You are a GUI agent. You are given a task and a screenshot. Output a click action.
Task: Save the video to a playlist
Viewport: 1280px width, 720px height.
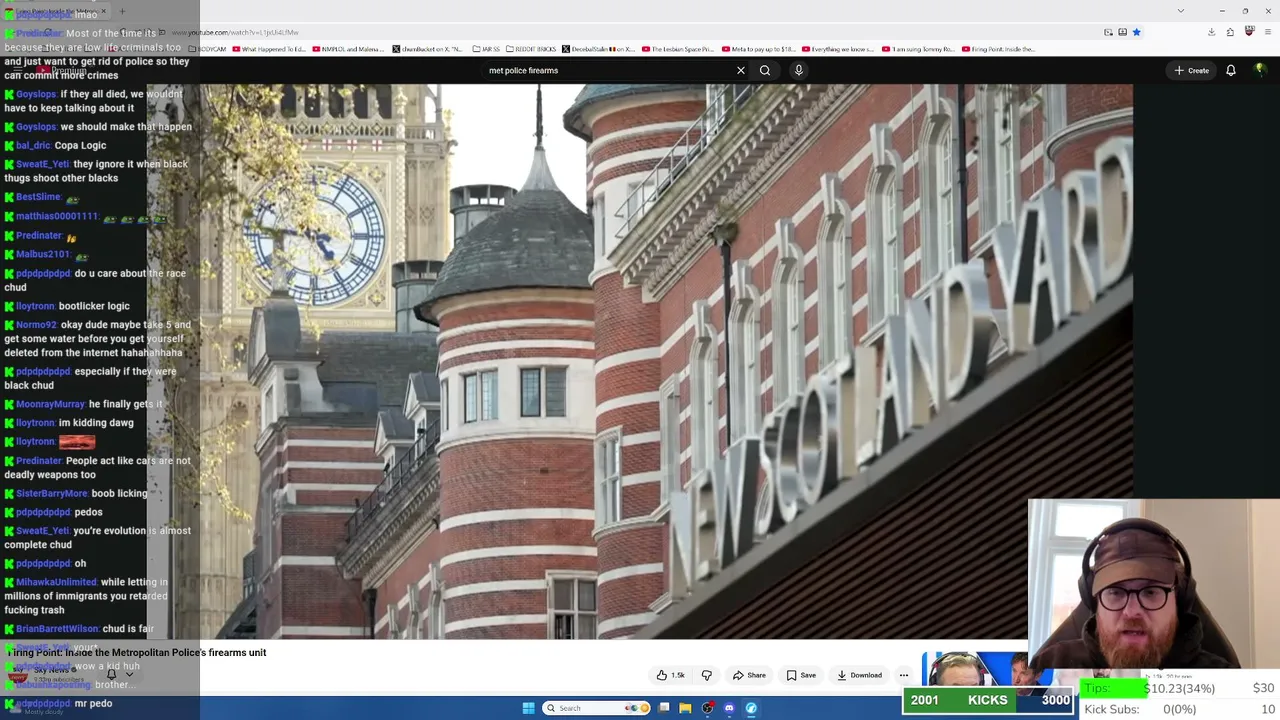click(x=801, y=675)
